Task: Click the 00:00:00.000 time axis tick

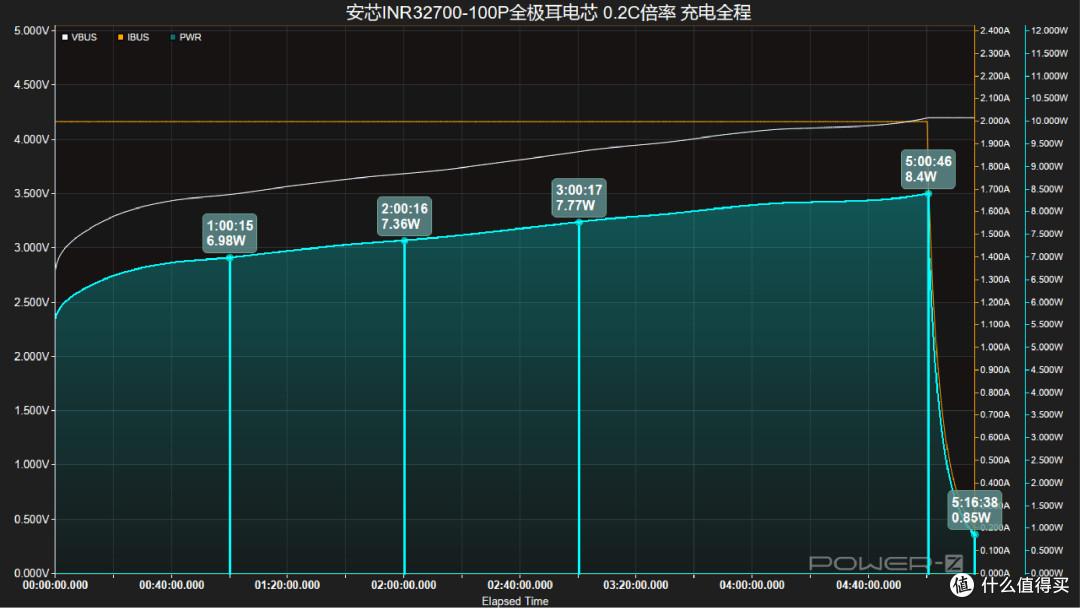Action: tap(55, 585)
